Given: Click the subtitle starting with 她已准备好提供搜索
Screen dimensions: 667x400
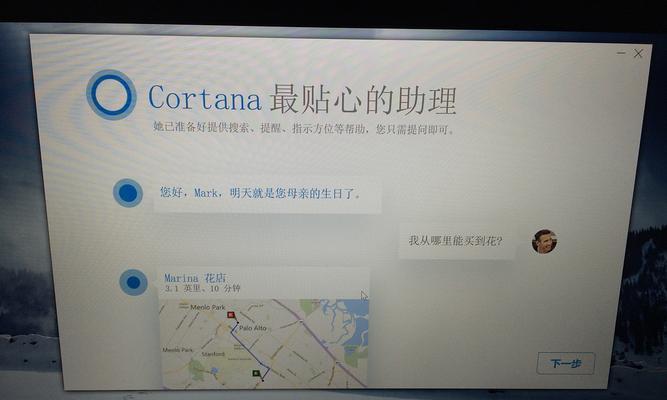Looking at the screenshot, I should 303,128.
